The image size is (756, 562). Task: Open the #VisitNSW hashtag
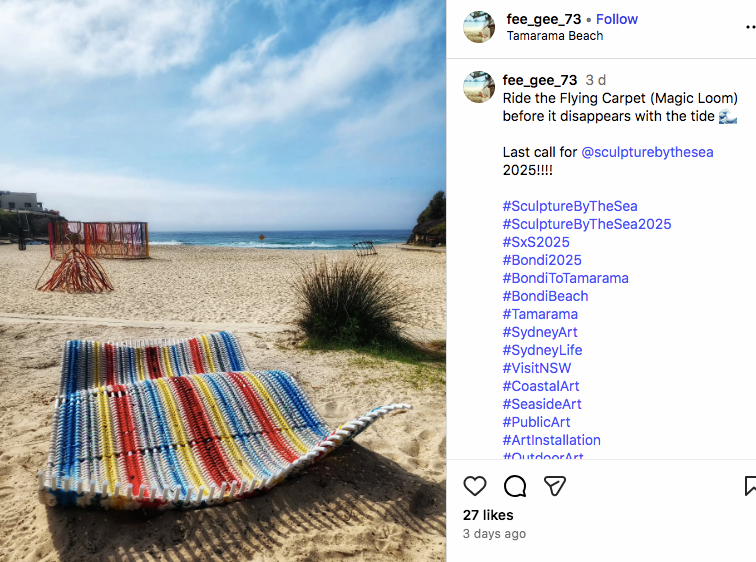(537, 368)
